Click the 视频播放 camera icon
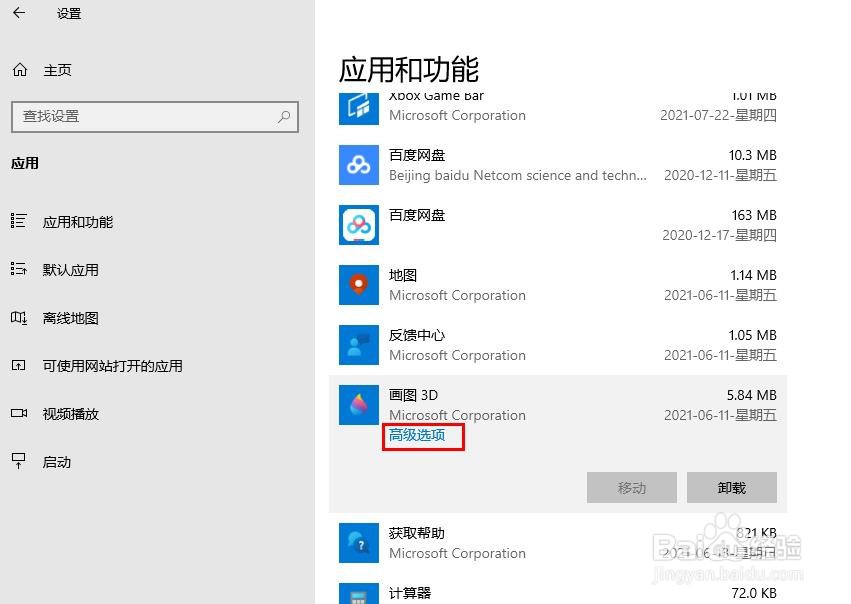The width and height of the screenshot is (851, 604). [19, 414]
